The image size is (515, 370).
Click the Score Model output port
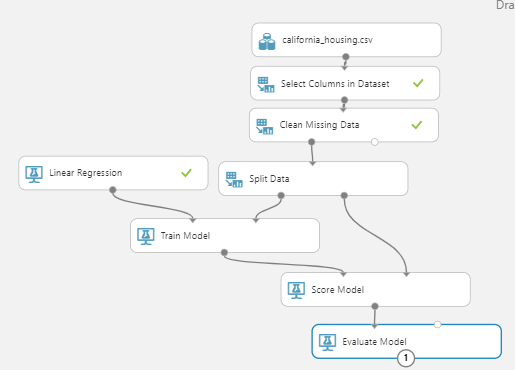[x=375, y=306]
